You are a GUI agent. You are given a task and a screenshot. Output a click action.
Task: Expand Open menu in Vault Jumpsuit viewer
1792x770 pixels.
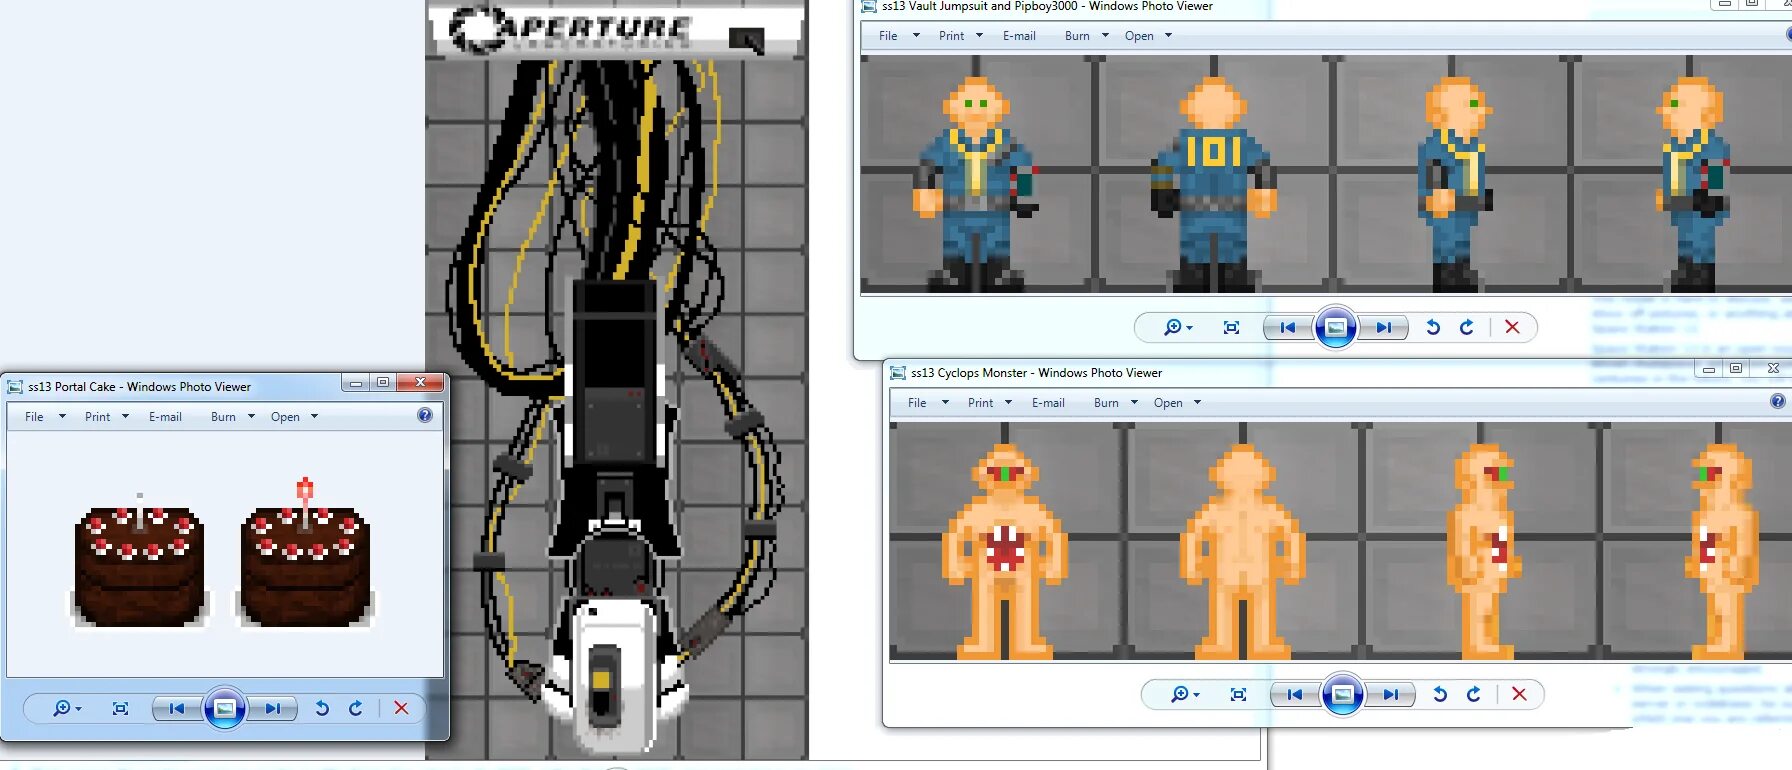[x=1168, y=36]
